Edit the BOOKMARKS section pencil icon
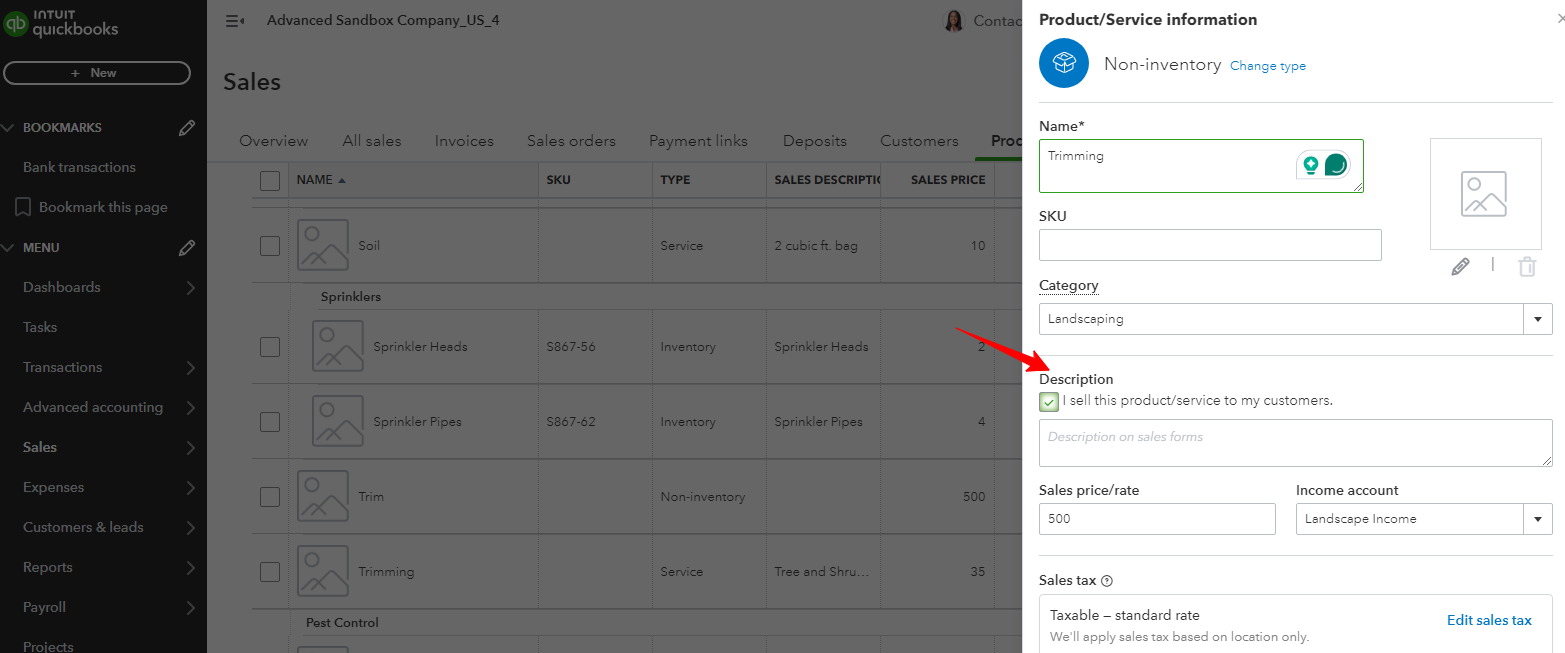1565x653 pixels. [x=186, y=128]
